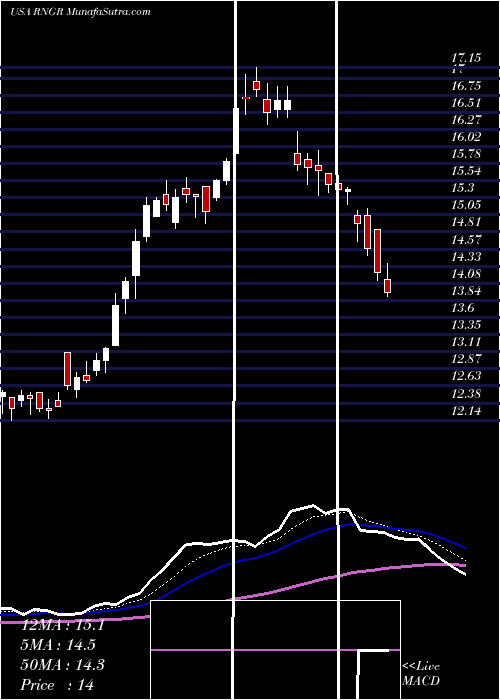Click the 16.51 price axis value
The image size is (500, 700).
(466, 103)
